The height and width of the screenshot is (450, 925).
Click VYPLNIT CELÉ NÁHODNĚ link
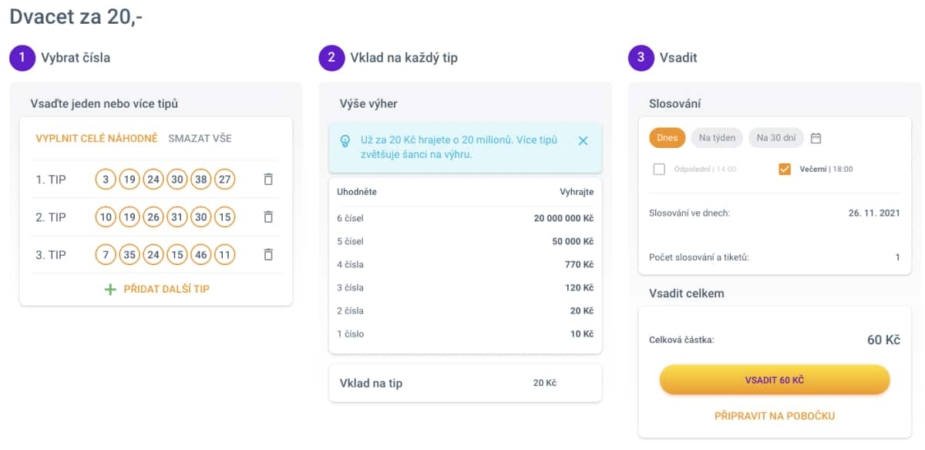pyautogui.click(x=97, y=139)
